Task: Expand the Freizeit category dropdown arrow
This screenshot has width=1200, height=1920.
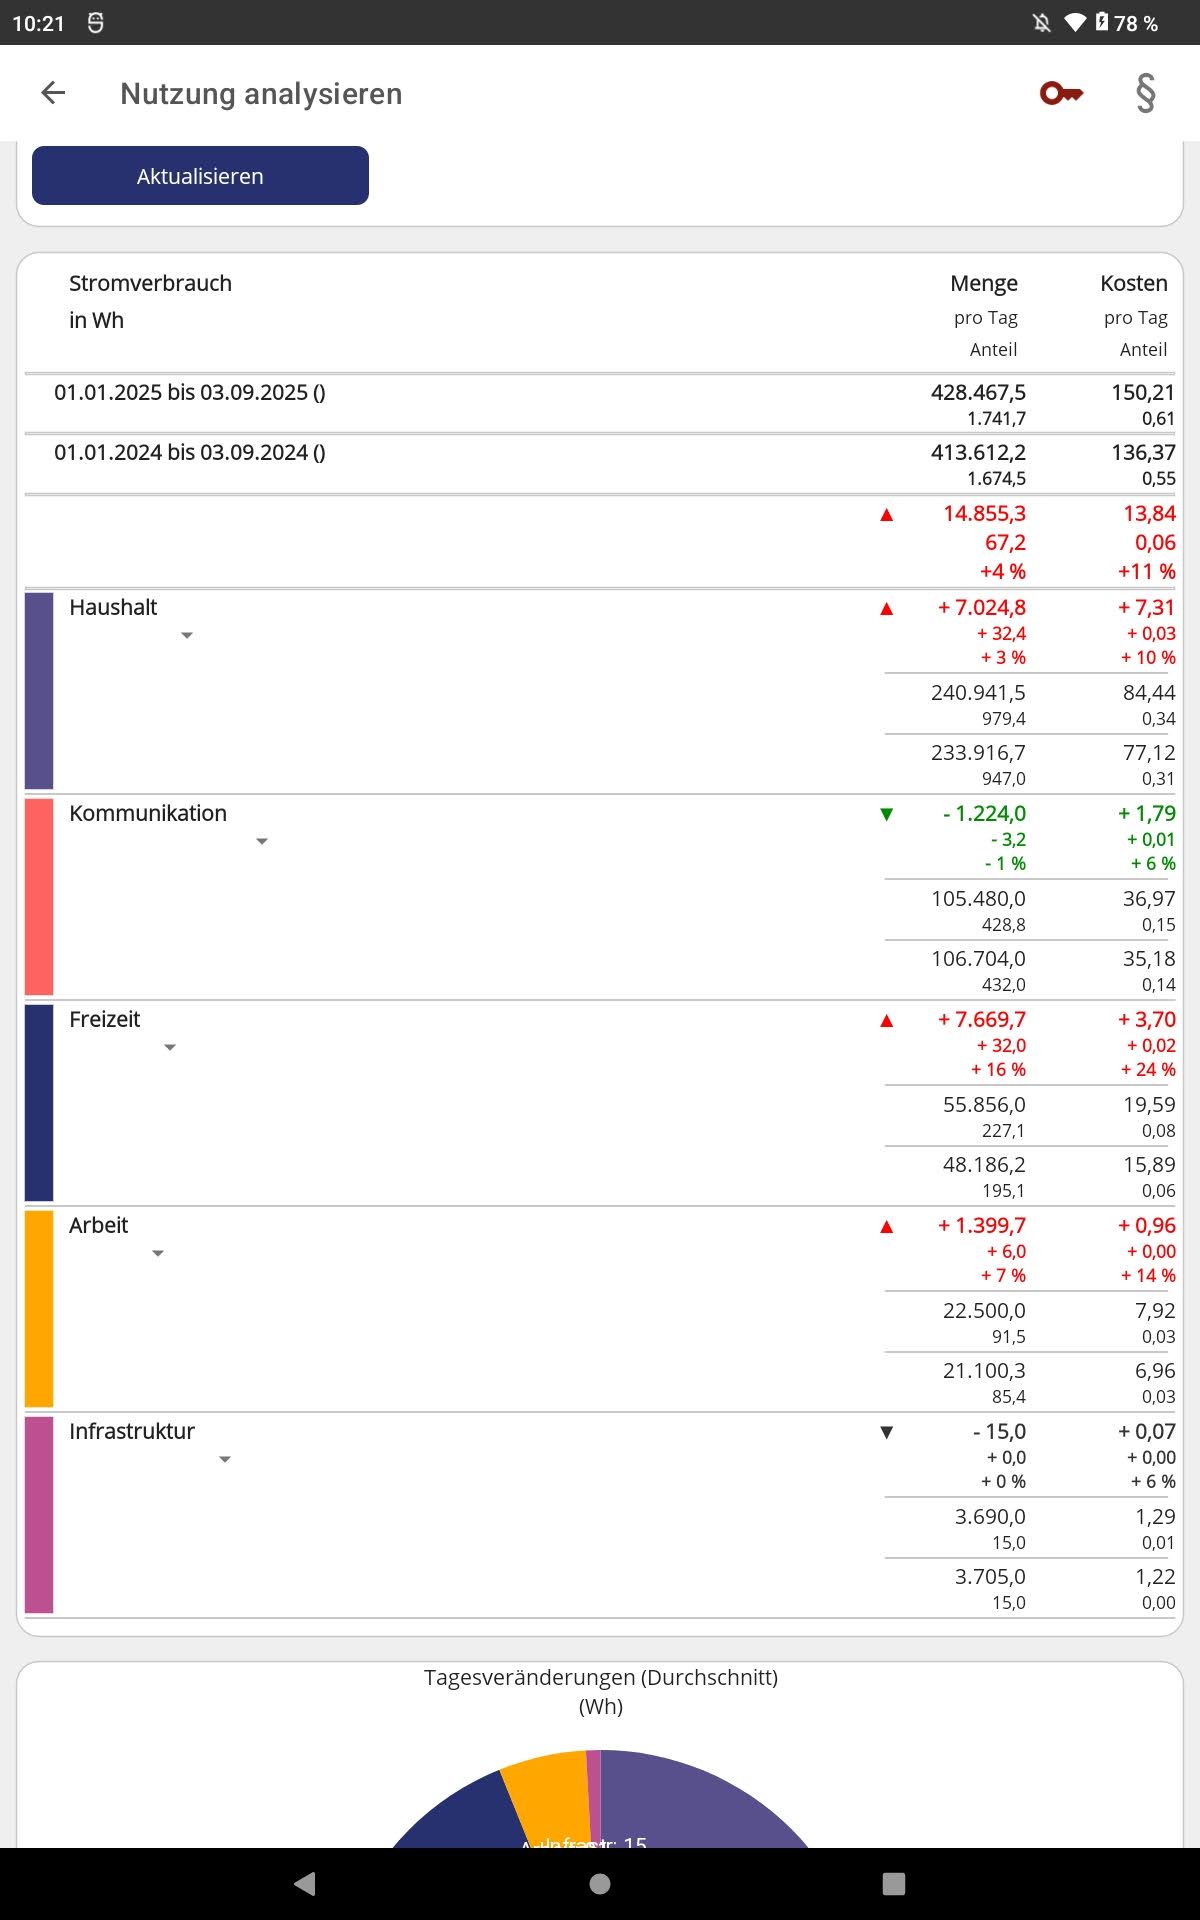Action: coord(170,1048)
